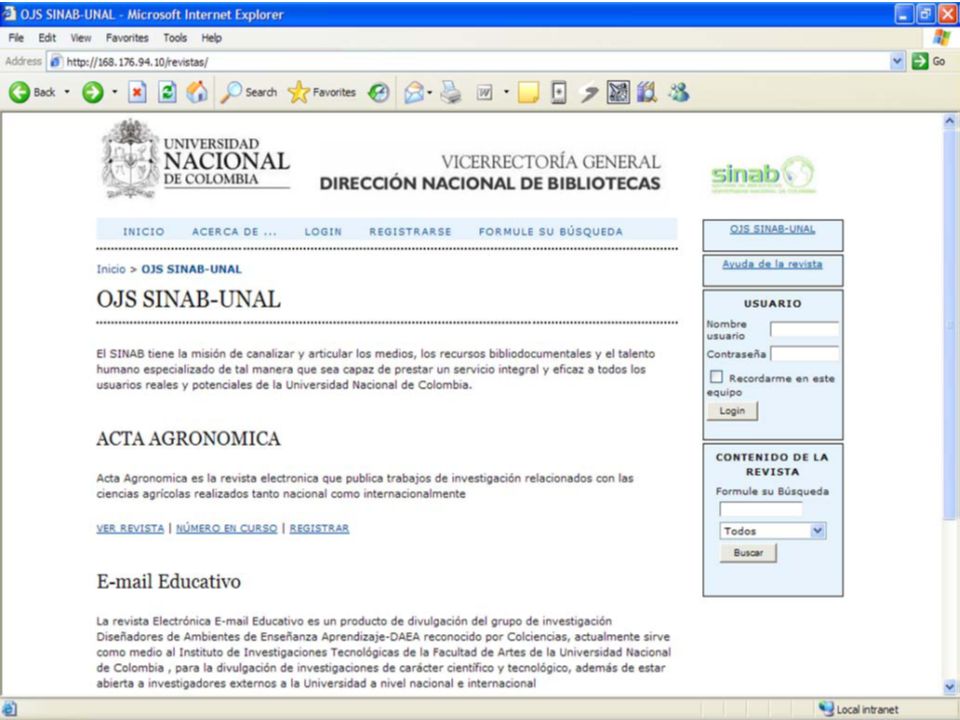Open the Back button history dropdown arrow

pos(67,92)
